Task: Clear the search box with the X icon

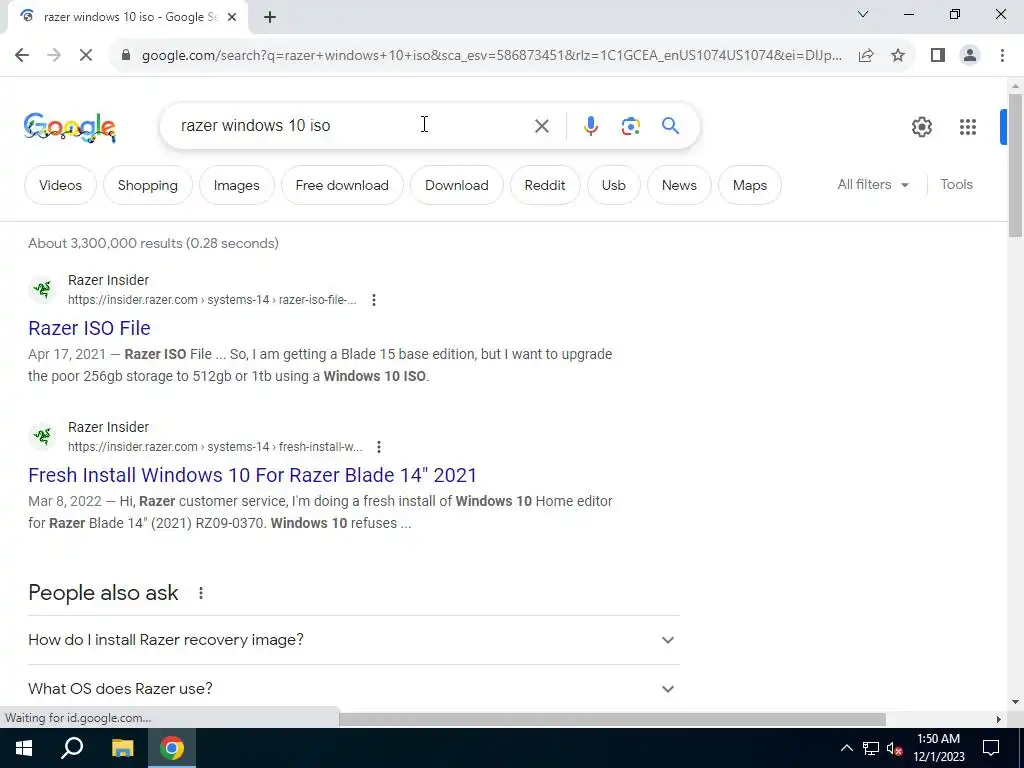Action: tap(541, 126)
